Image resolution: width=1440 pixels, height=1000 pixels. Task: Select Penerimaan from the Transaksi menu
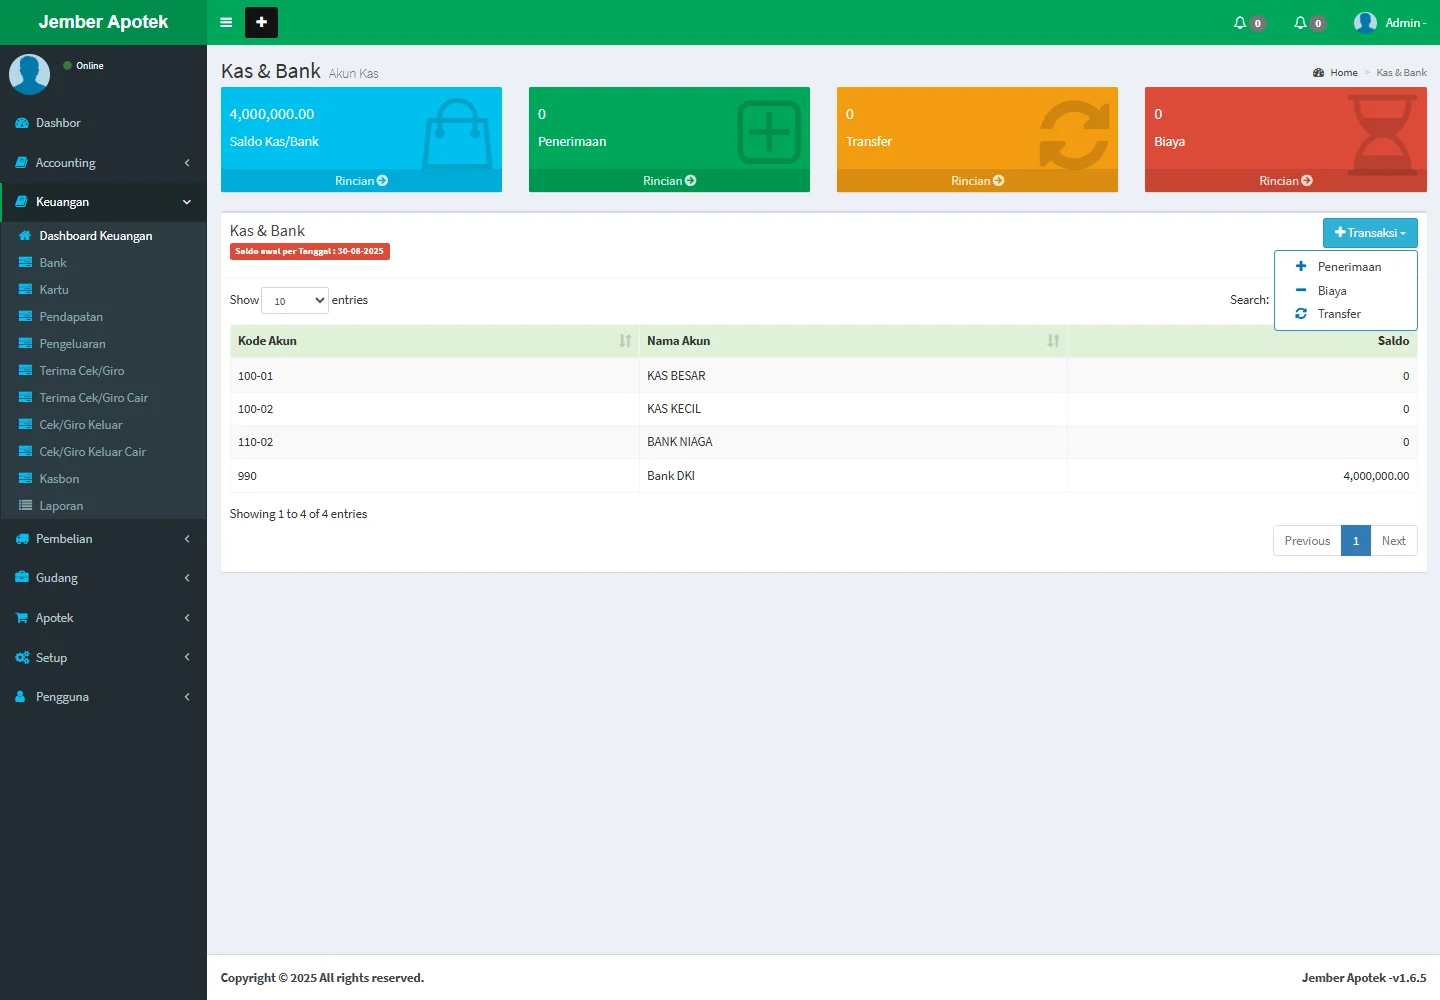tap(1348, 267)
